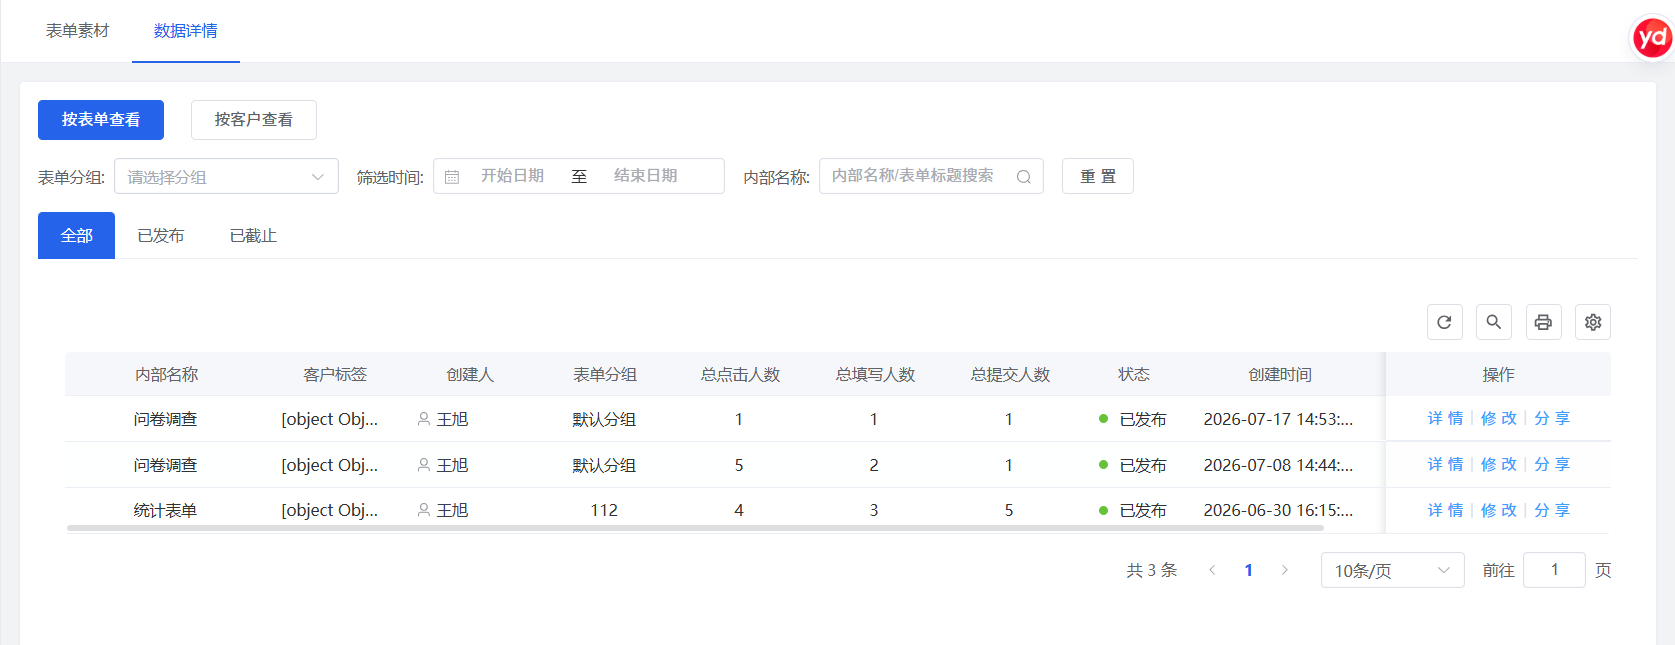Click the 前往 page number input
This screenshot has height=645, width=1675.
tap(1554, 570)
